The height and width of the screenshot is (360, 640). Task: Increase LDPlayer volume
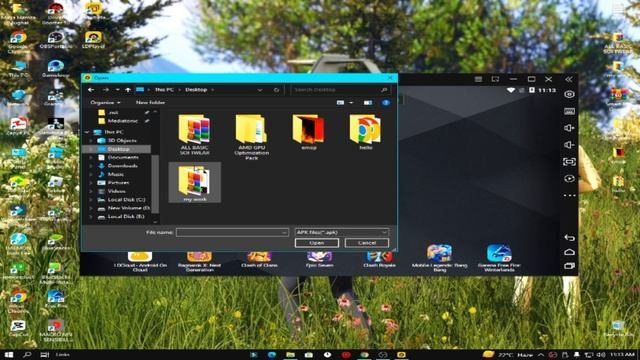(569, 128)
